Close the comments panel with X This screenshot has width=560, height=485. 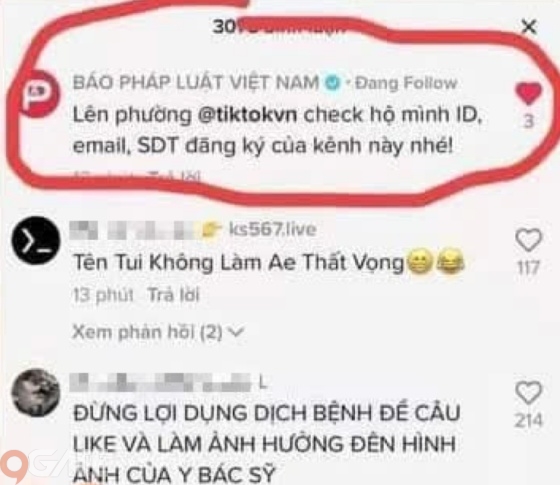(x=529, y=27)
